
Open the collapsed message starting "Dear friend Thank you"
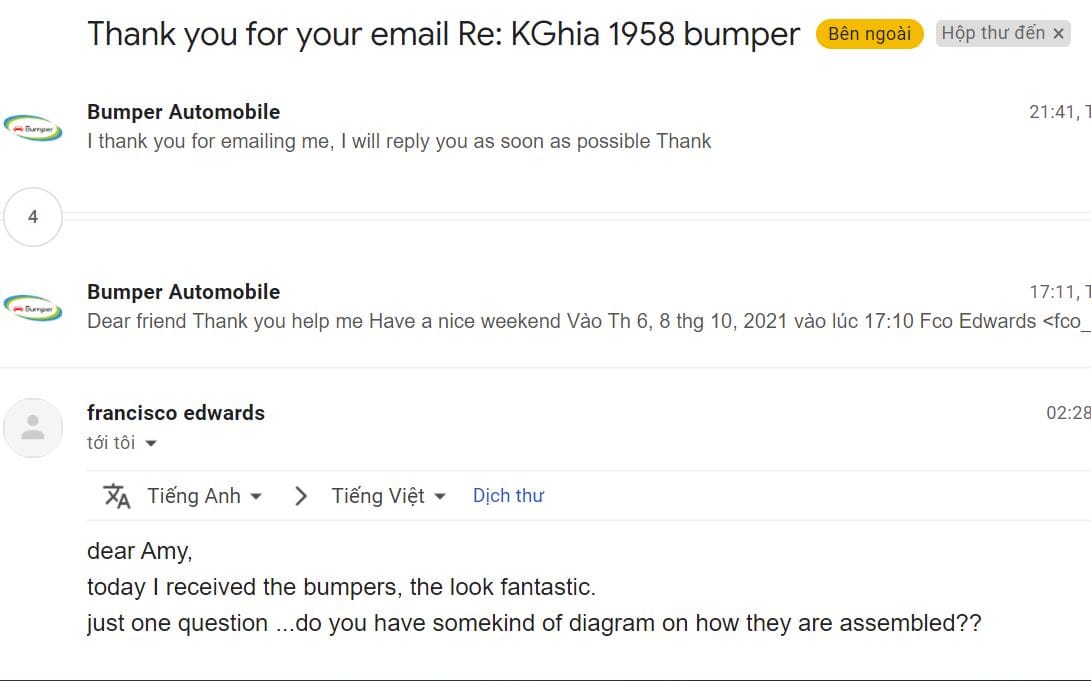click(x=560, y=322)
